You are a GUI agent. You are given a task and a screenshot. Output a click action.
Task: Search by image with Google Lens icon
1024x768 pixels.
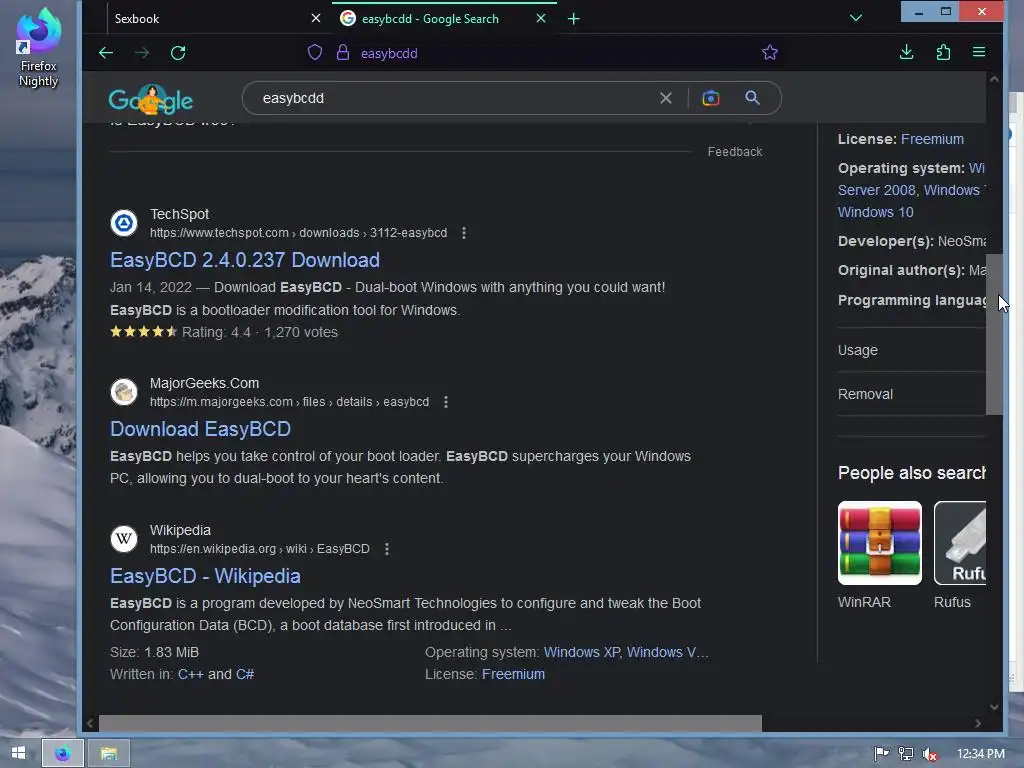711,98
